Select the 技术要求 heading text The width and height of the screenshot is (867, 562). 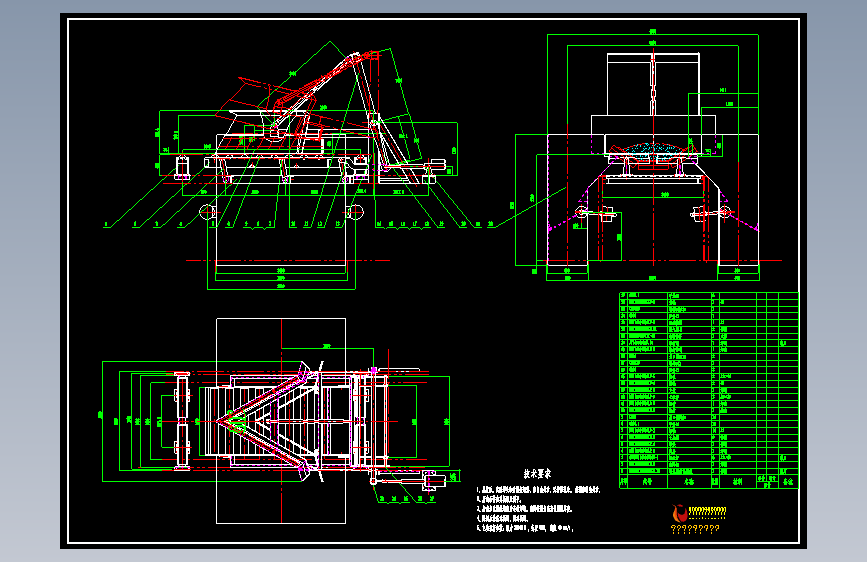pyautogui.click(x=537, y=474)
